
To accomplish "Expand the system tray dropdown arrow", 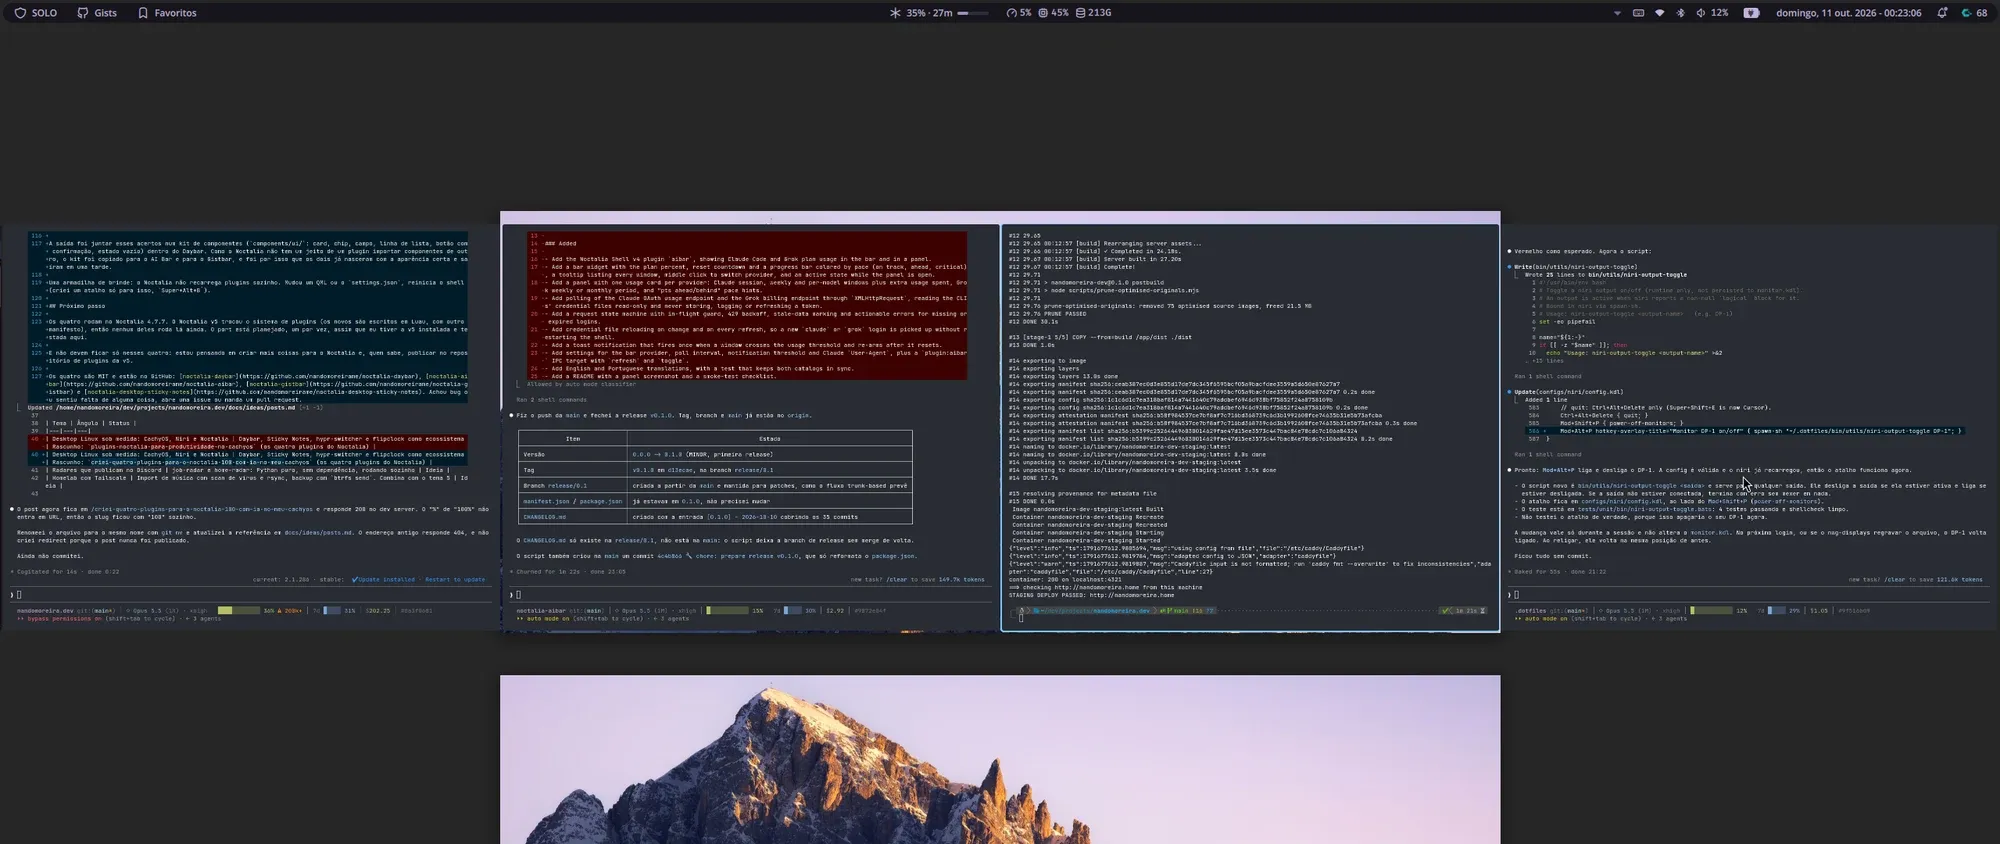I will [x=1617, y=13].
